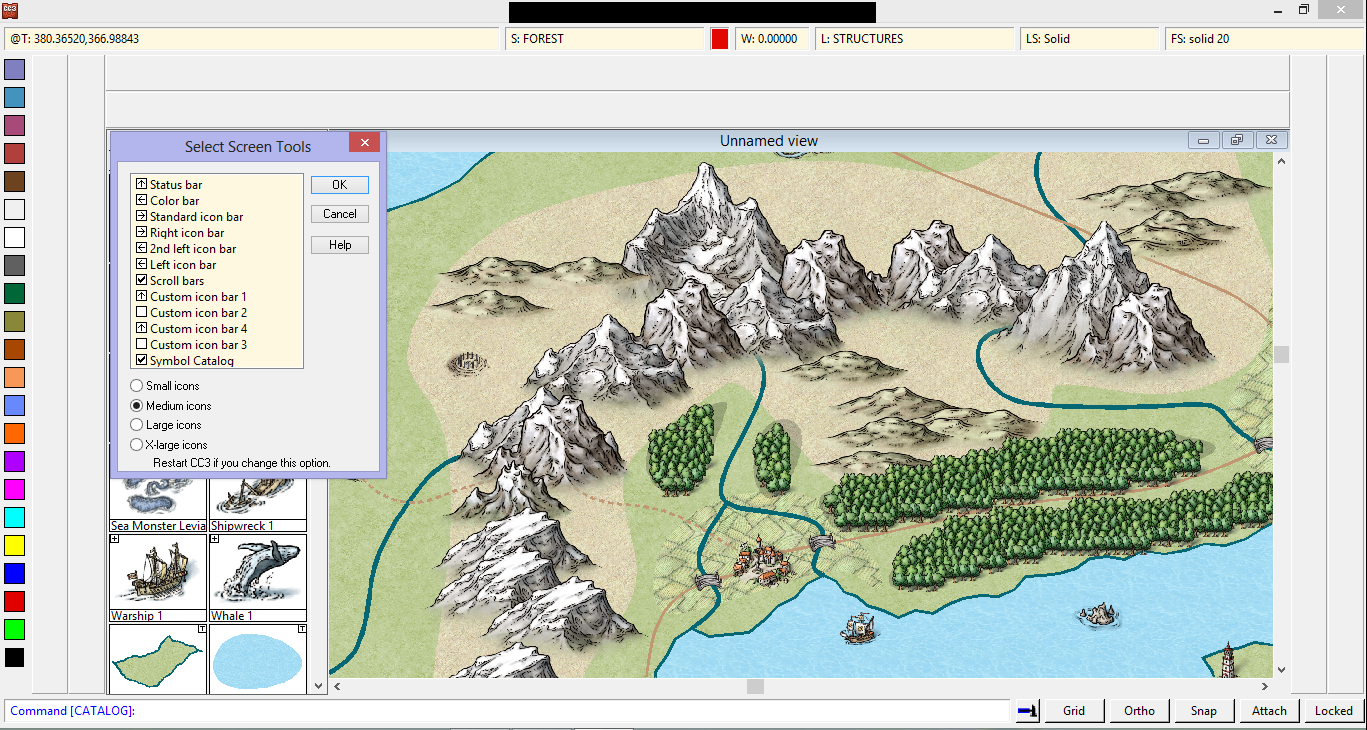This screenshot has width=1367, height=730.
Task: Pick the salmon color swatch
Action: pyautogui.click(x=14, y=378)
